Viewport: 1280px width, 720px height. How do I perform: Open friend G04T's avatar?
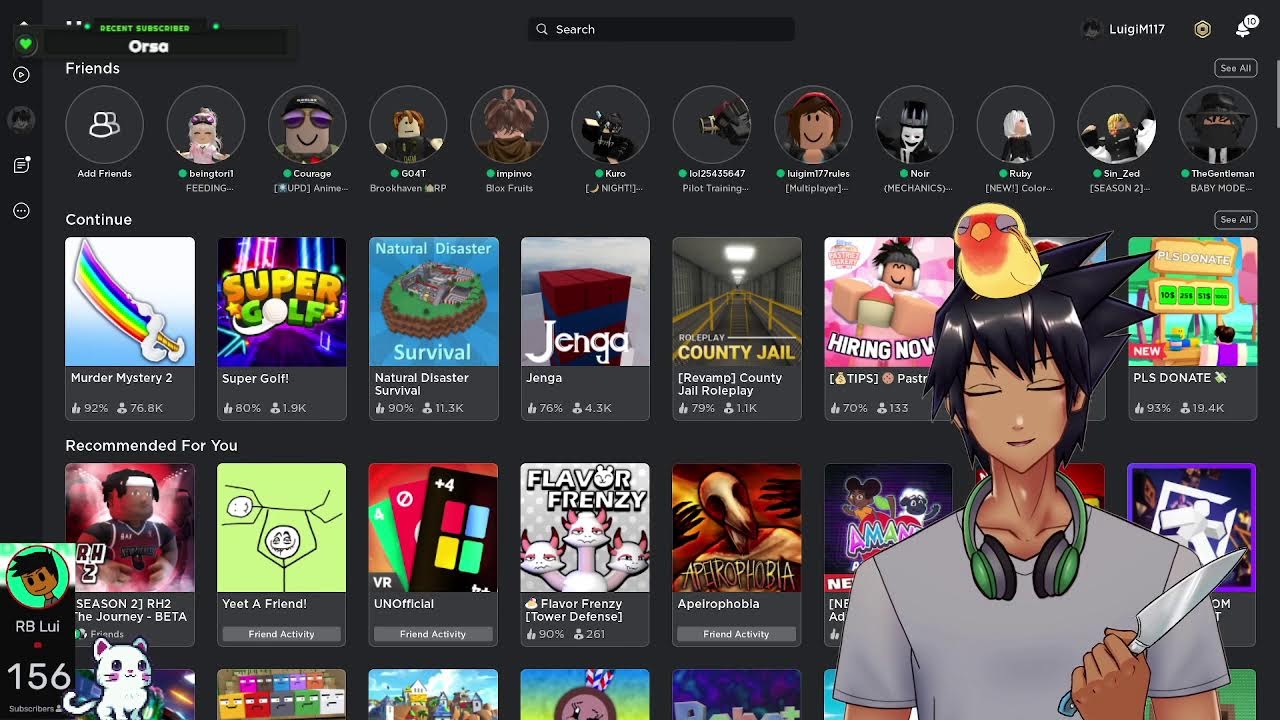408,125
